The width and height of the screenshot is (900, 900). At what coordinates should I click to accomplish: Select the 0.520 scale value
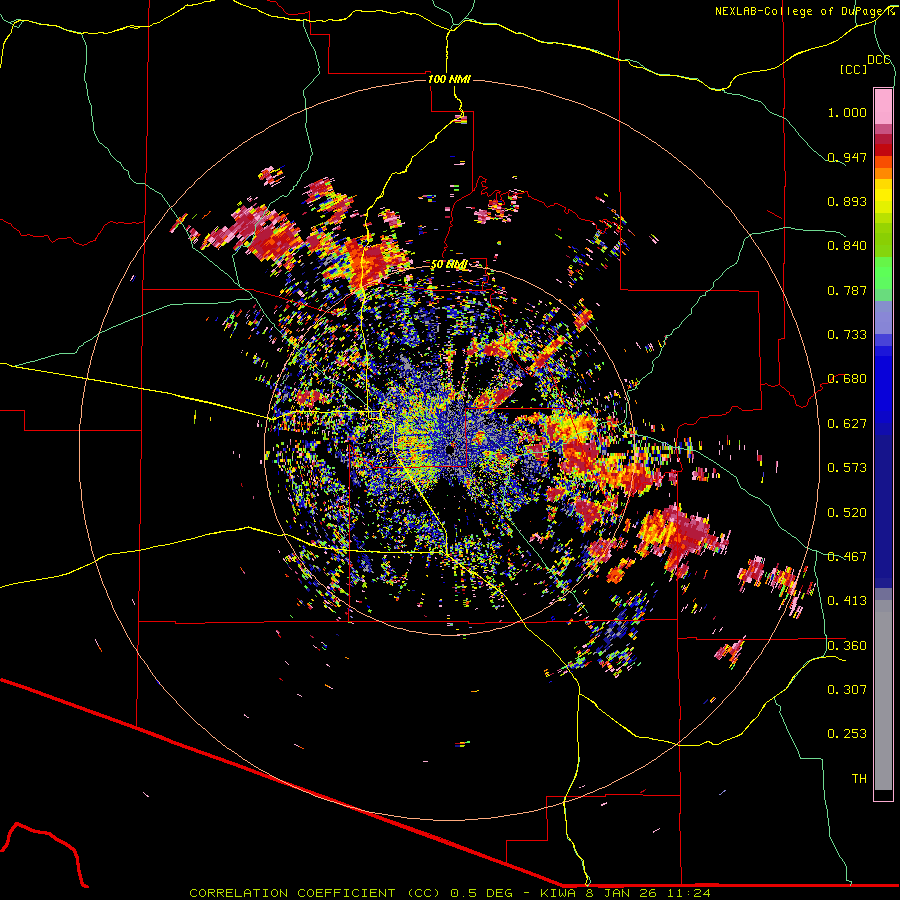(847, 513)
